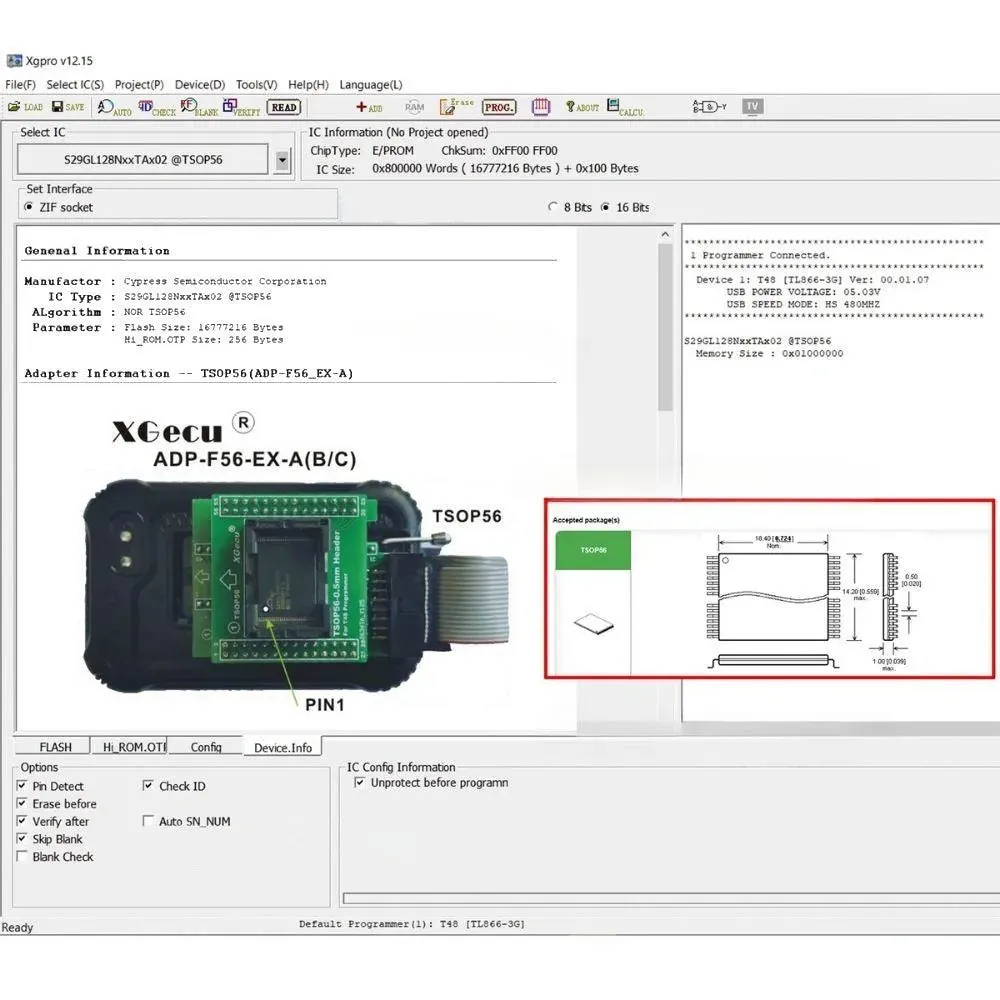The image size is (1000, 1000).
Task: Click the ID CHECK toolbar icon
Action: pyautogui.click(x=156, y=107)
